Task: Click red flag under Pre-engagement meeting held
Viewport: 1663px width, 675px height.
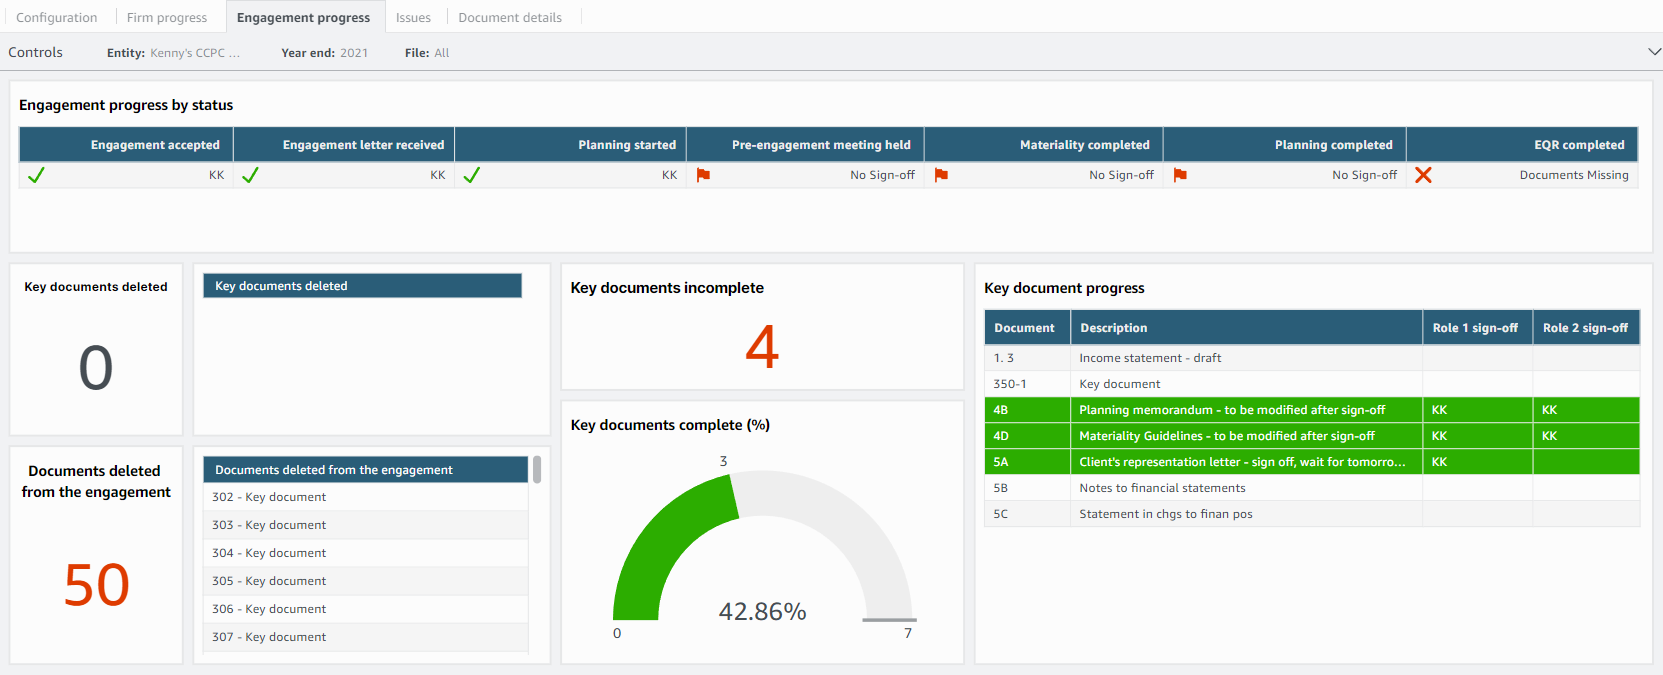Action: point(703,175)
